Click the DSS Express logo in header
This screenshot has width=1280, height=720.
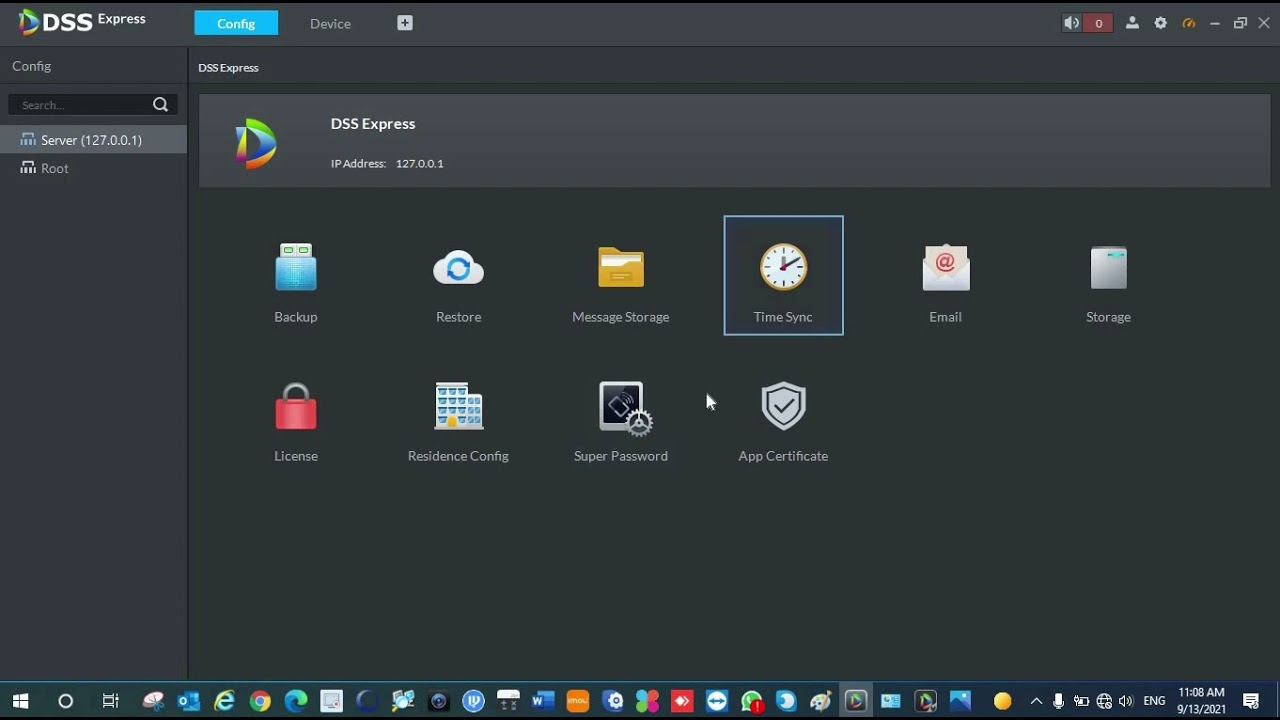(82, 21)
